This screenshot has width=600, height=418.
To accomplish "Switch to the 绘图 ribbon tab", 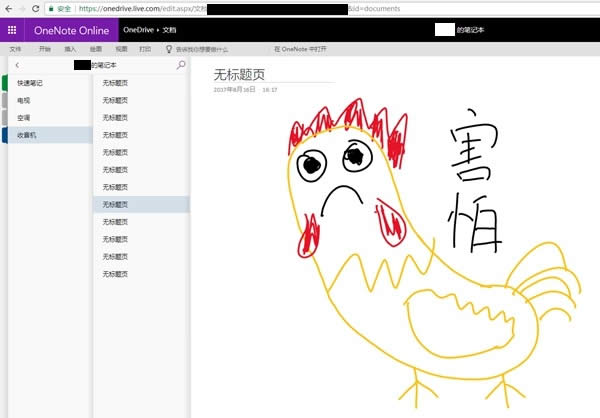I will (96, 48).
